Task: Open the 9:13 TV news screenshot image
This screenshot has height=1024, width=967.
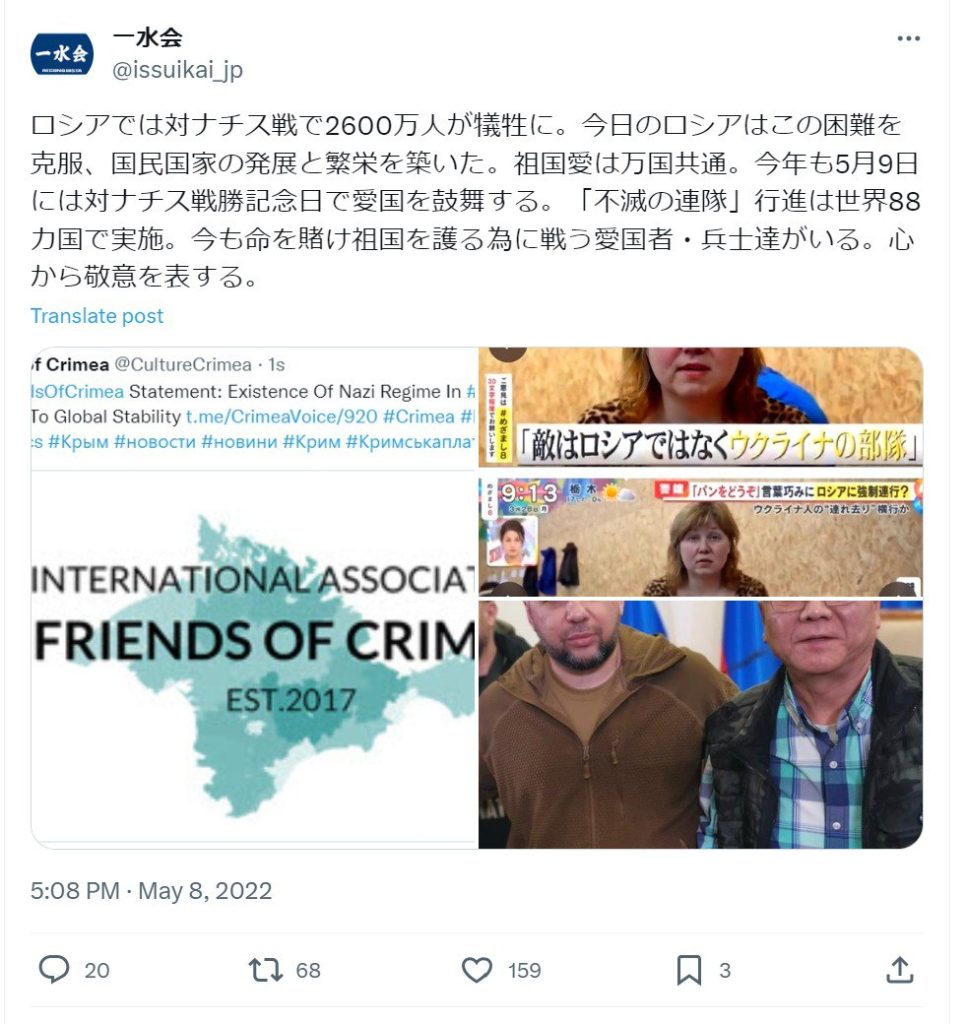Action: 701,537
